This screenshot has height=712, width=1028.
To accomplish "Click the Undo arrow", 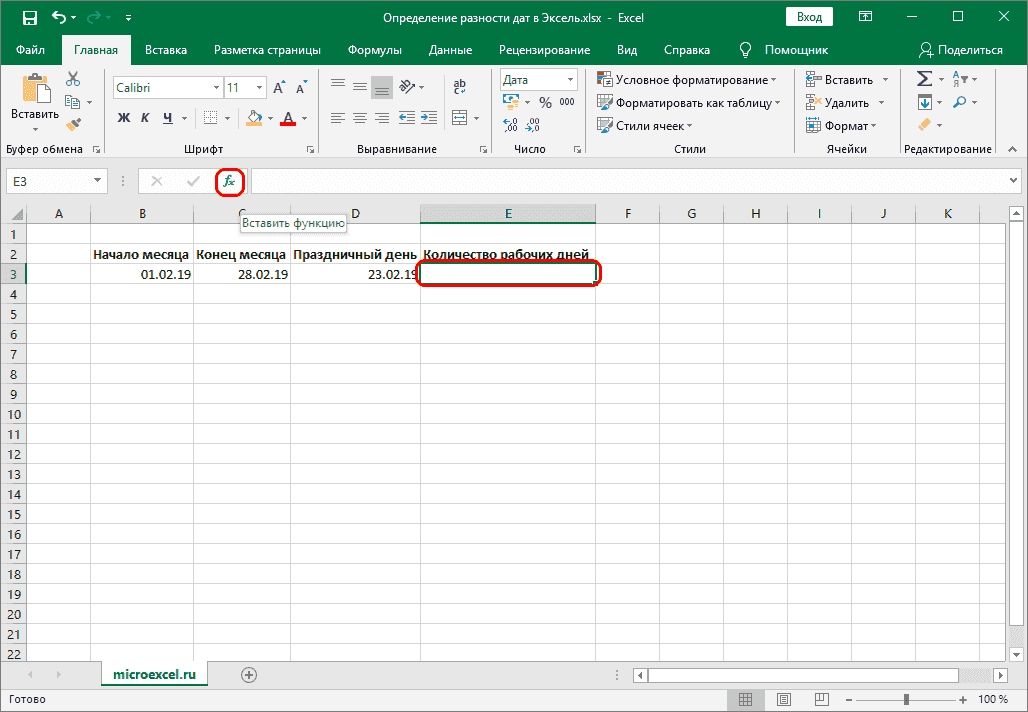I will (59, 18).
